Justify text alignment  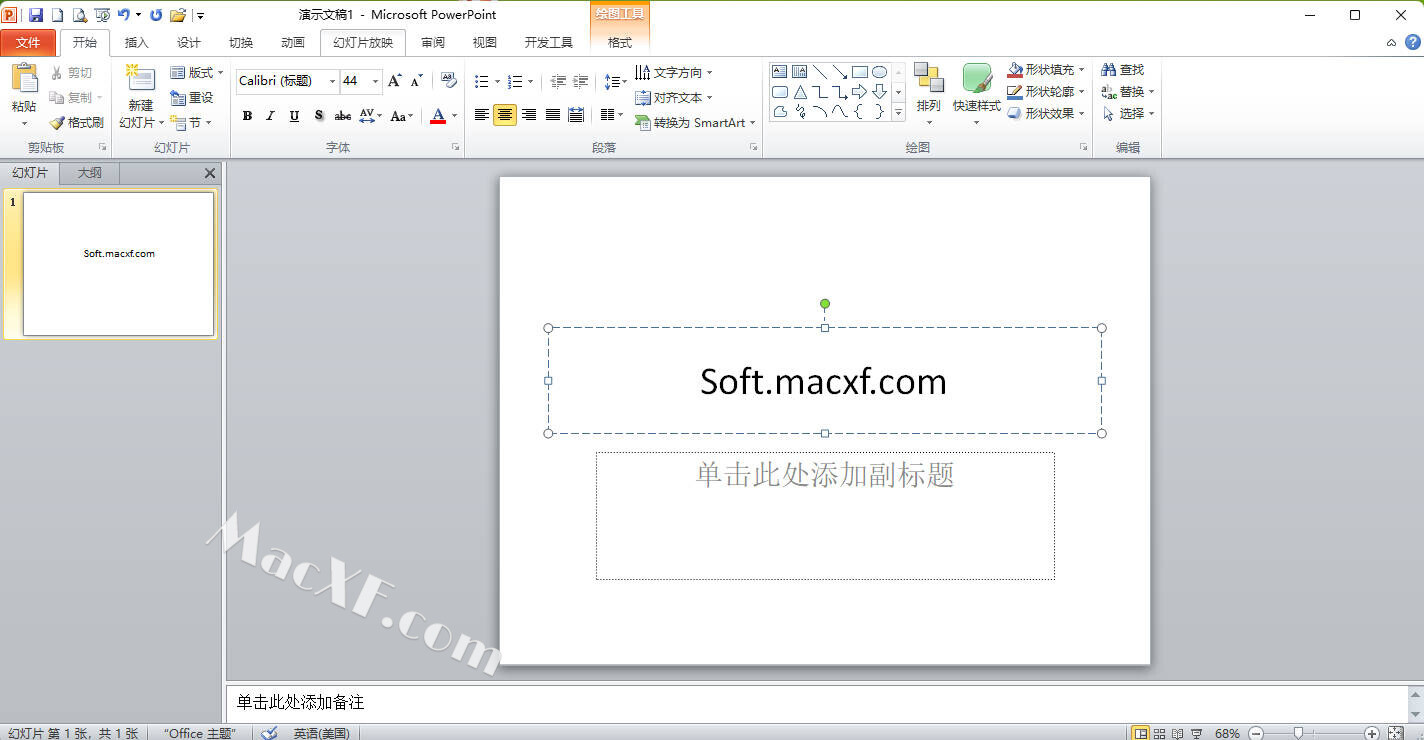click(x=552, y=115)
